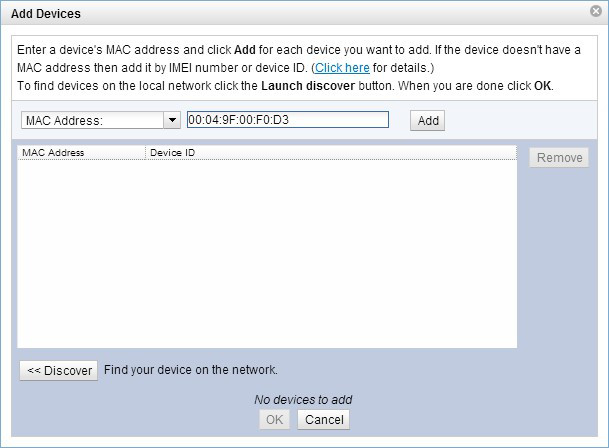Click the bold 'OK' word in instructions

[x=543, y=86]
